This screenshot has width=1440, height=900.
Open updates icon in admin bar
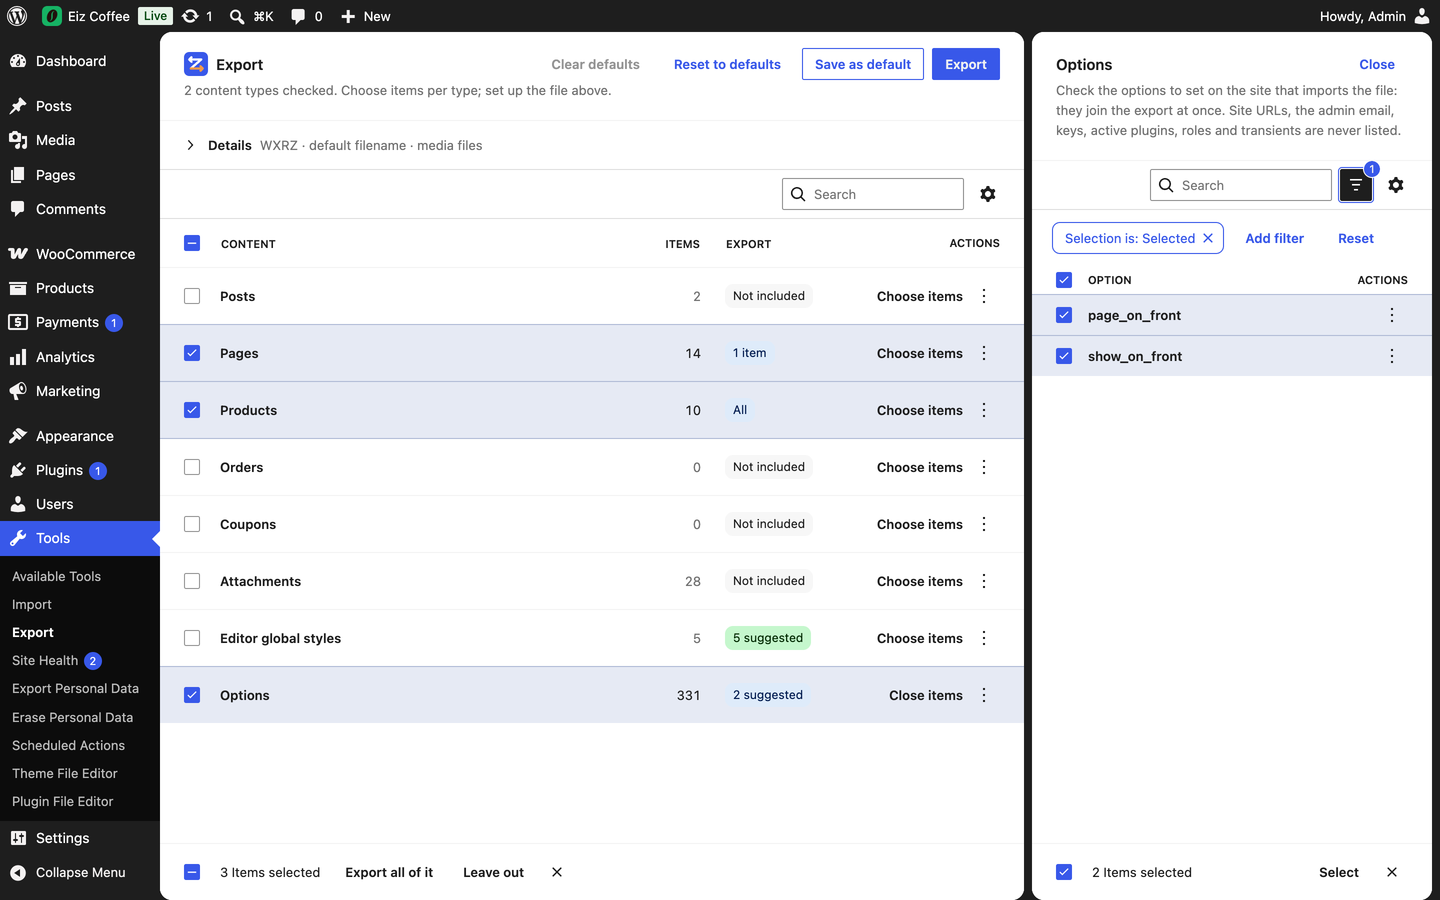[197, 16]
